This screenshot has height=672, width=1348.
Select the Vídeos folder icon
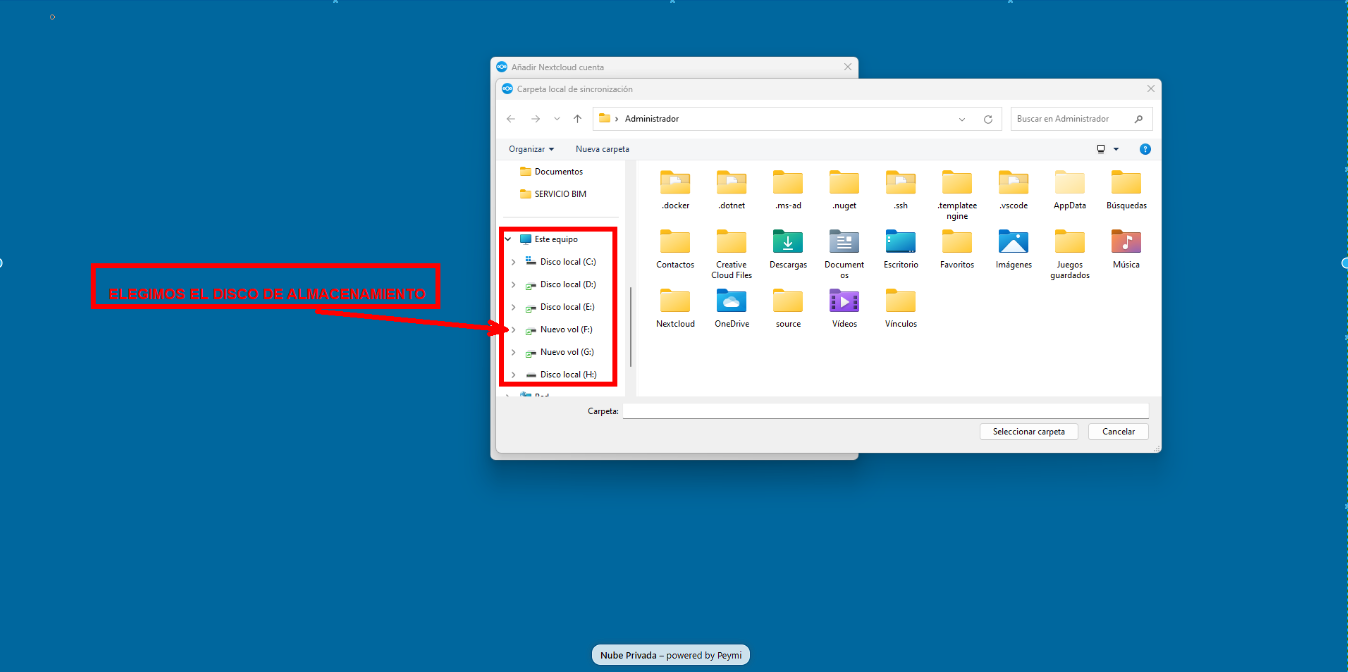[x=844, y=302]
